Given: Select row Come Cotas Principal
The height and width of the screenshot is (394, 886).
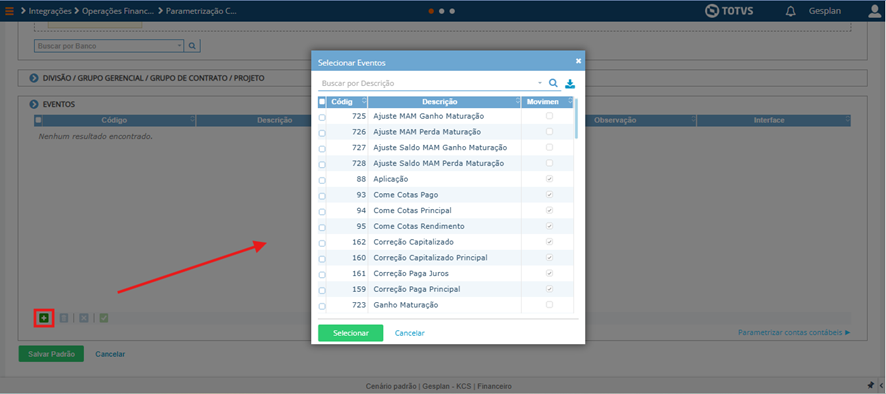Looking at the screenshot, I should 445,210.
